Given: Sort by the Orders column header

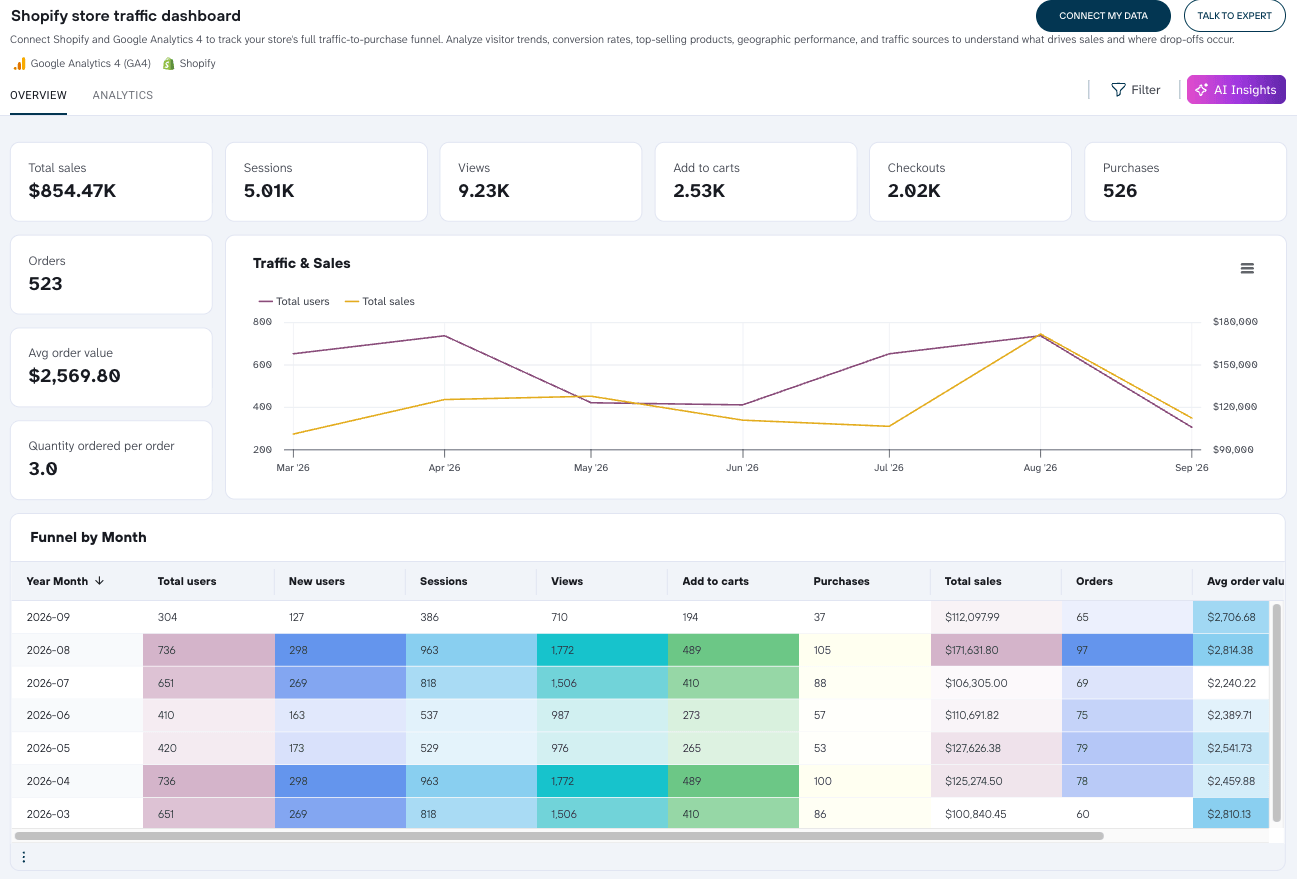Looking at the screenshot, I should (1127, 581).
